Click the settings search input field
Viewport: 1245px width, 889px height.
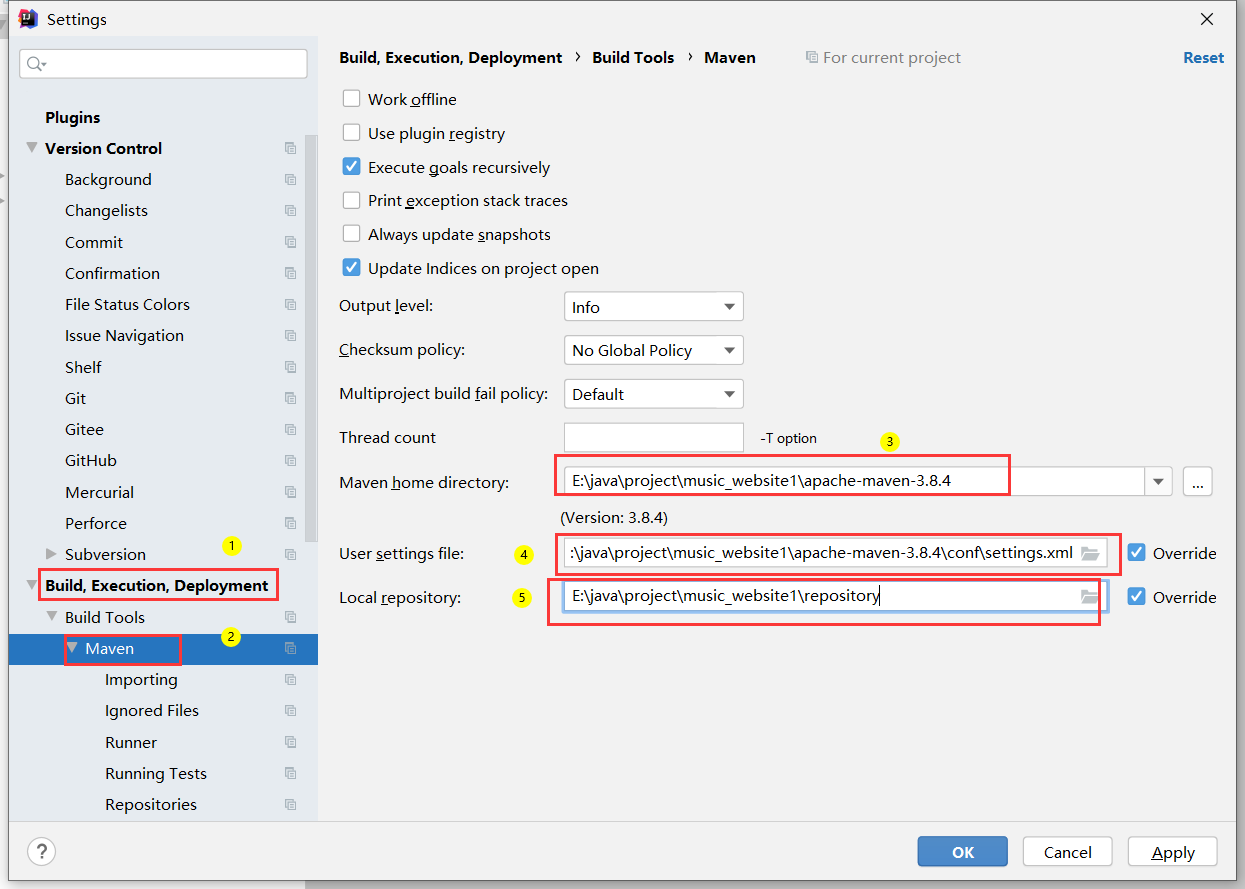point(163,64)
